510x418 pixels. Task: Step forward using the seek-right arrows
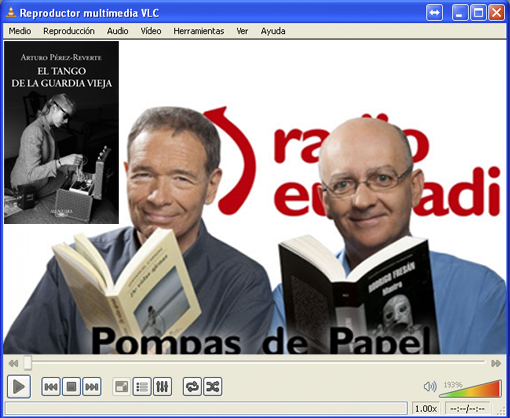pyautogui.click(x=496, y=363)
